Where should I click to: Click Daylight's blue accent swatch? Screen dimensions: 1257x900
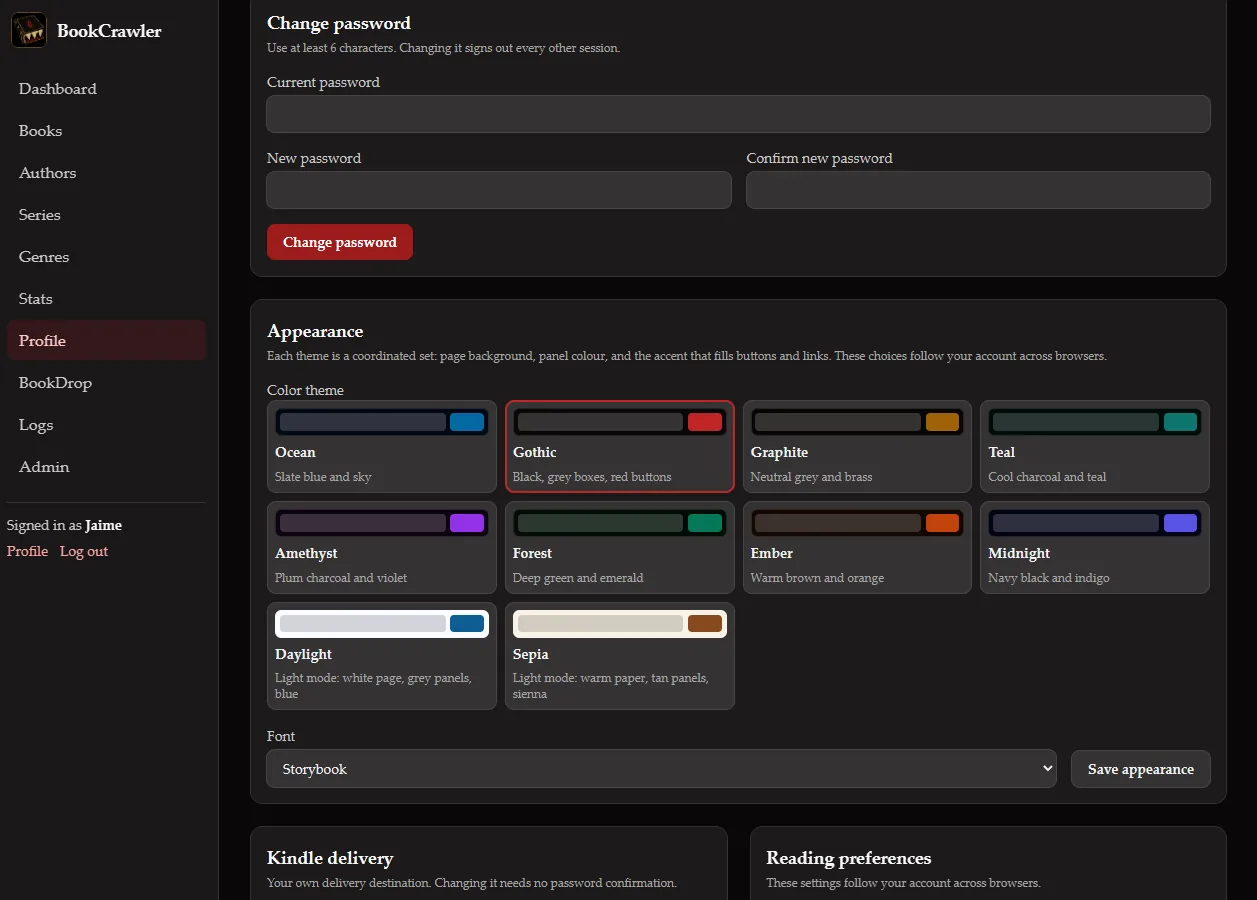pyautogui.click(x=467, y=624)
